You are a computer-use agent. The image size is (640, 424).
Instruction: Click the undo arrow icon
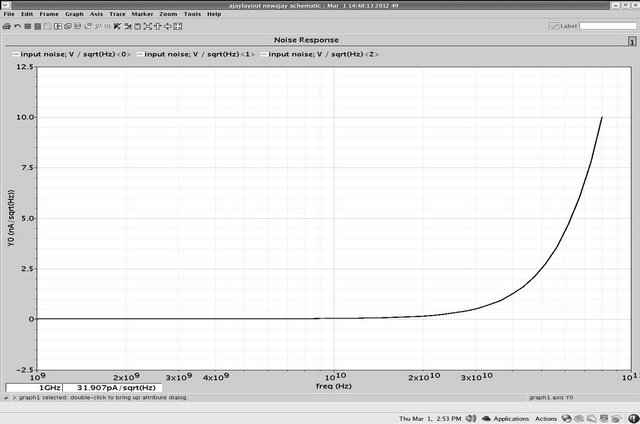(18, 26)
